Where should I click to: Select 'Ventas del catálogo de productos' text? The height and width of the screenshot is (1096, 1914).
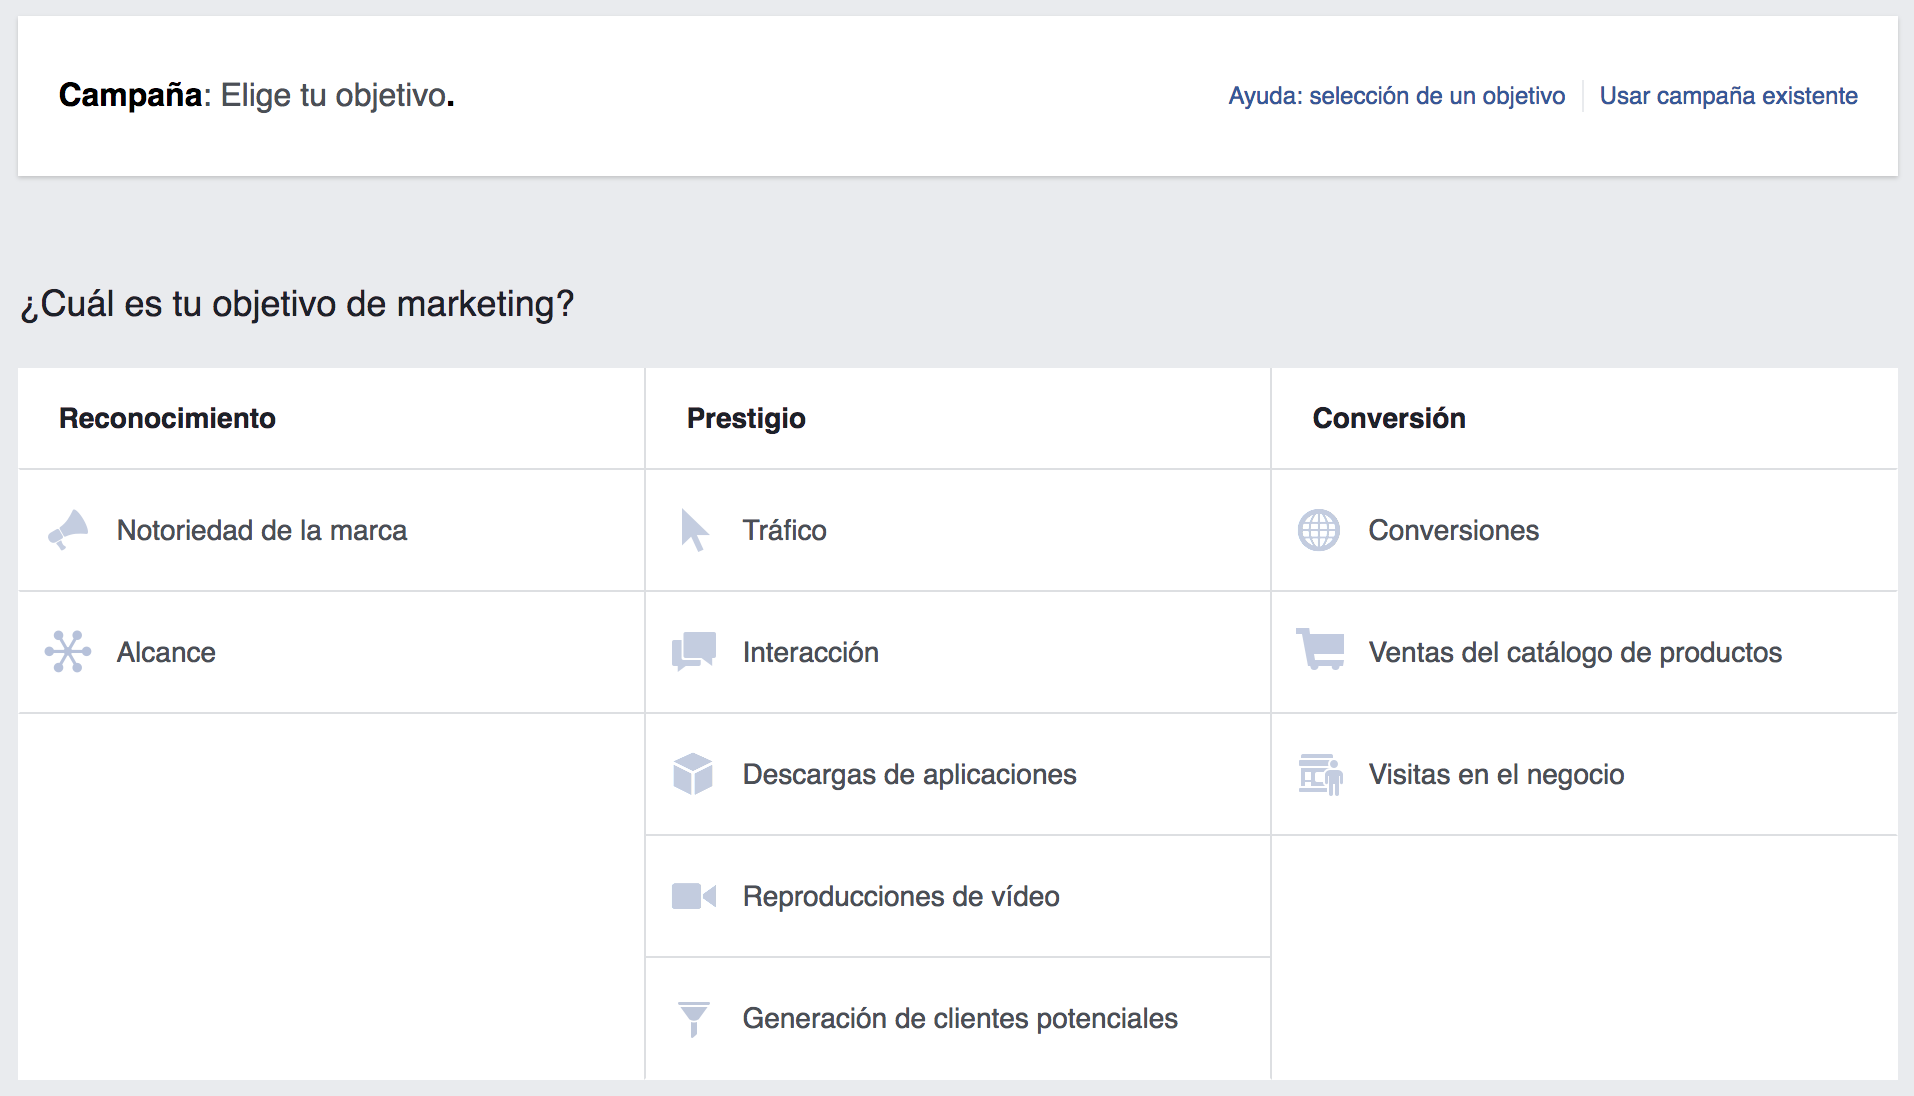(x=1575, y=652)
